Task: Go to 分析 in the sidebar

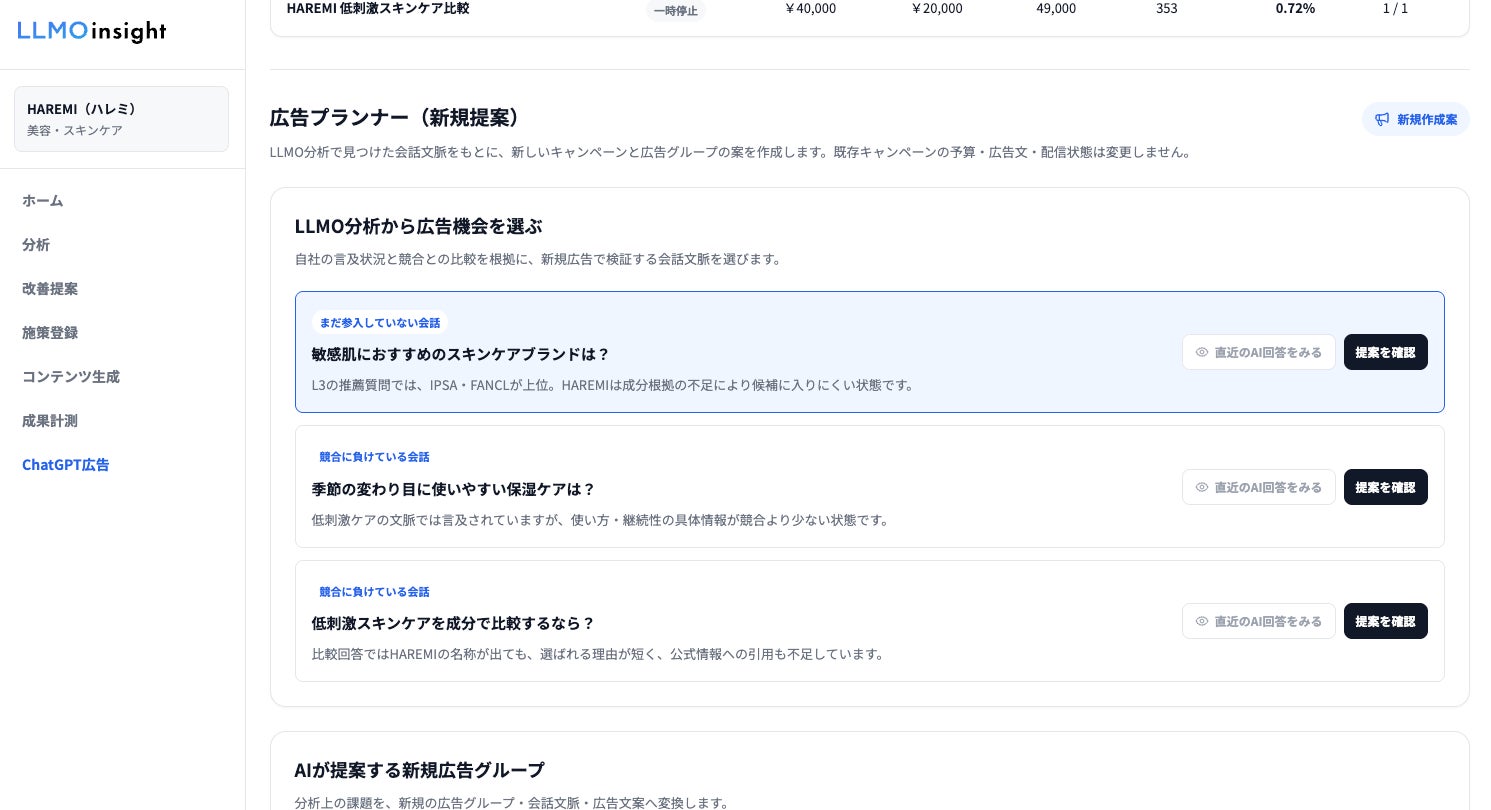Action: [36, 244]
